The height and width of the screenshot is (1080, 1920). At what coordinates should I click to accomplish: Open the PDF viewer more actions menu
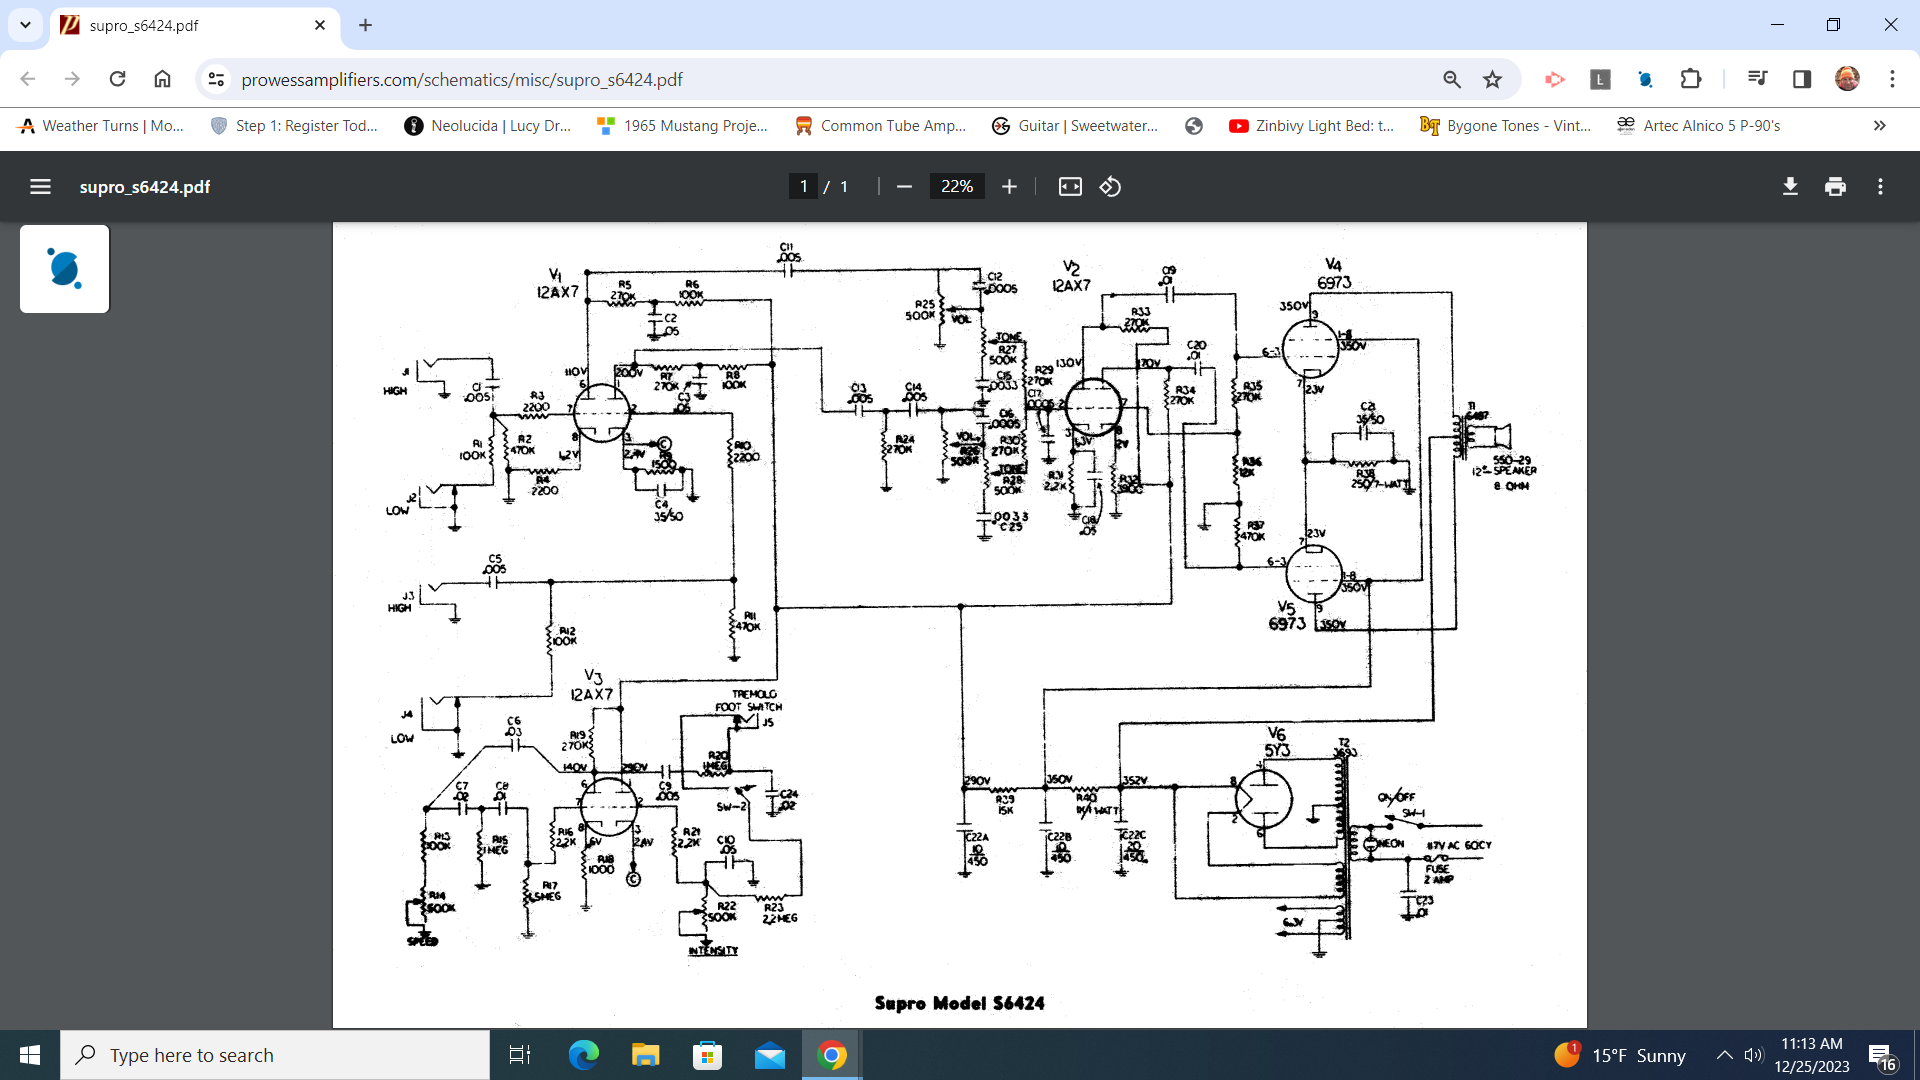[1880, 187]
